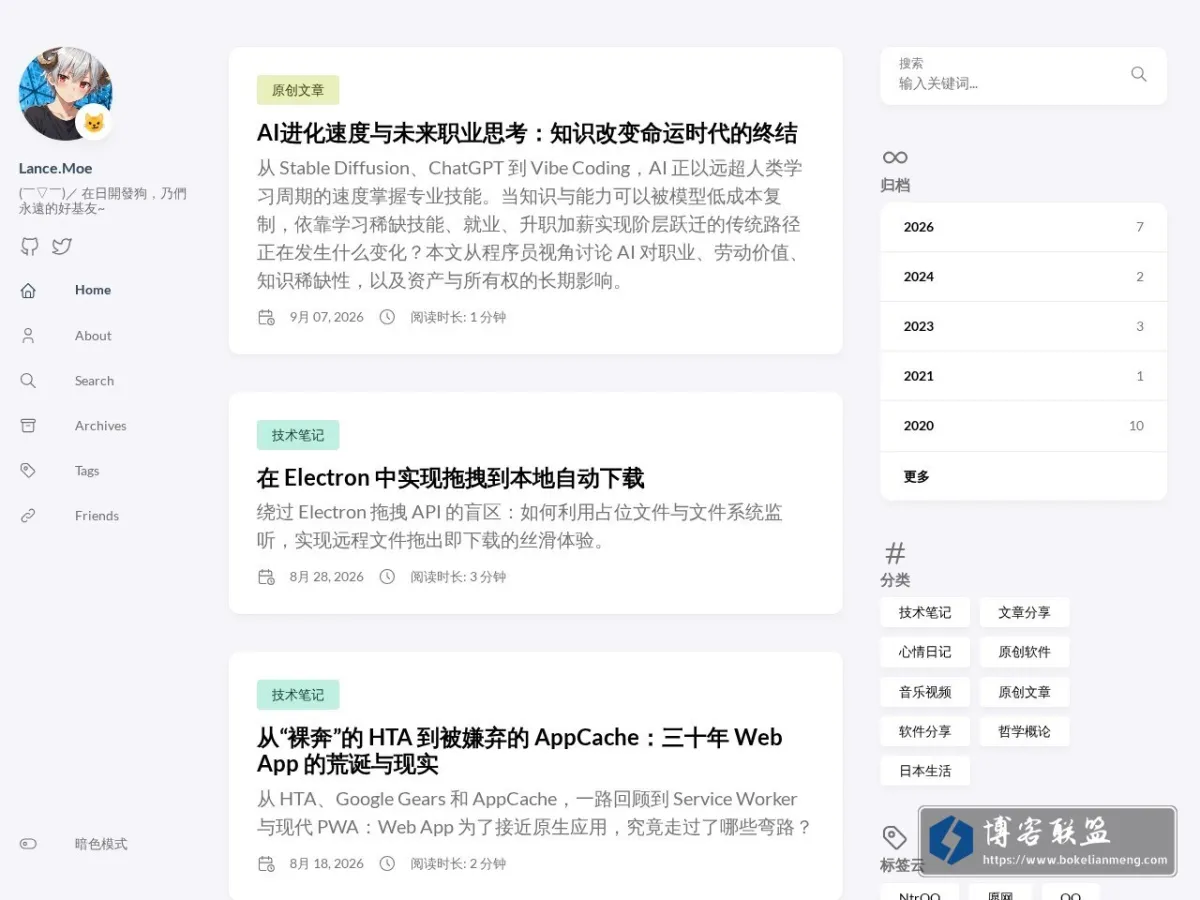1200x900 pixels.
Task: Click clock icon beside 阅读时长: 3 分钟
Action: (x=387, y=577)
